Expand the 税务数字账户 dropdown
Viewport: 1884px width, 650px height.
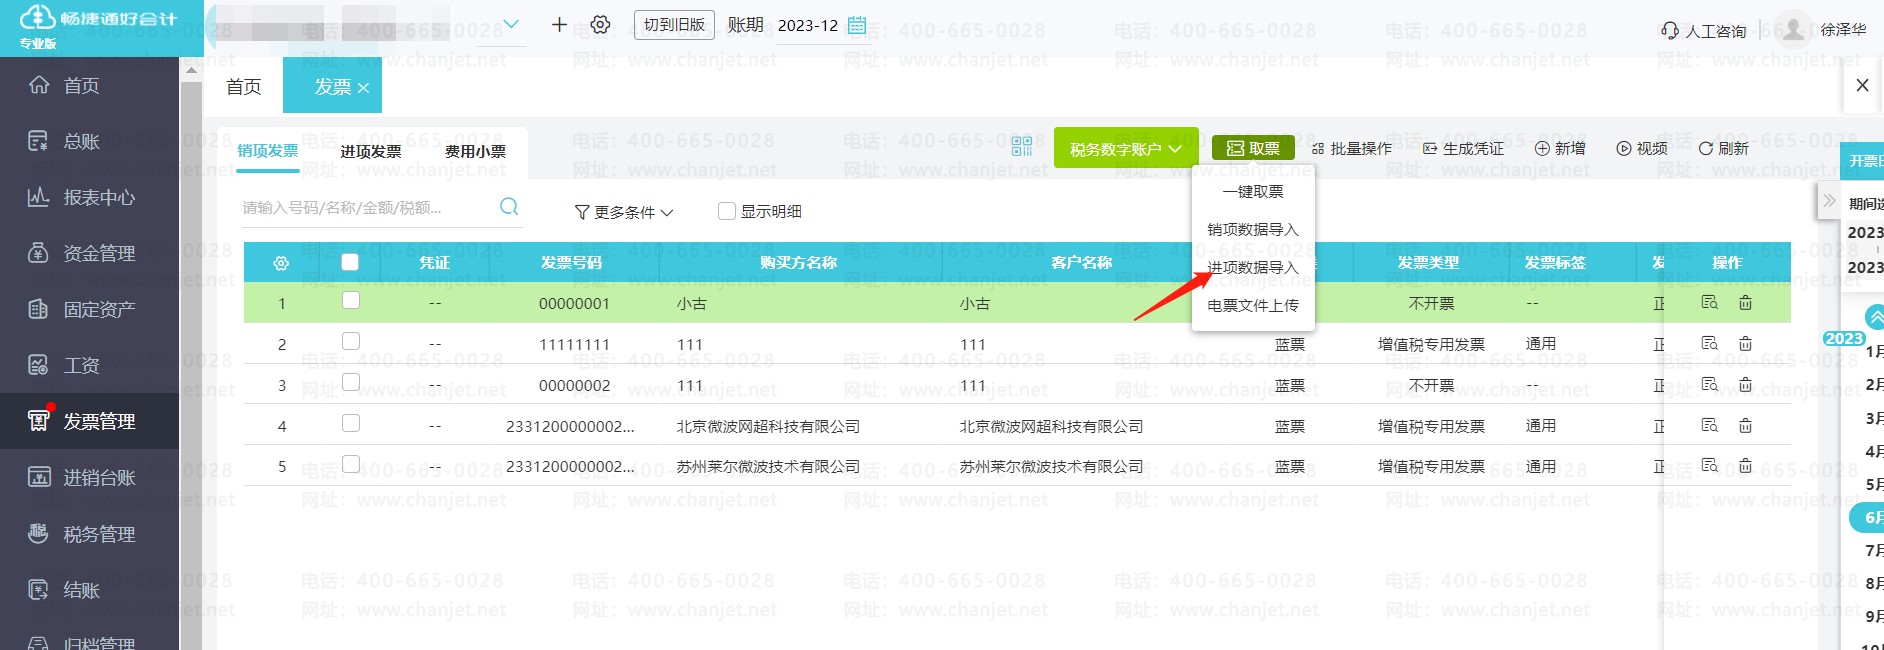point(1125,149)
